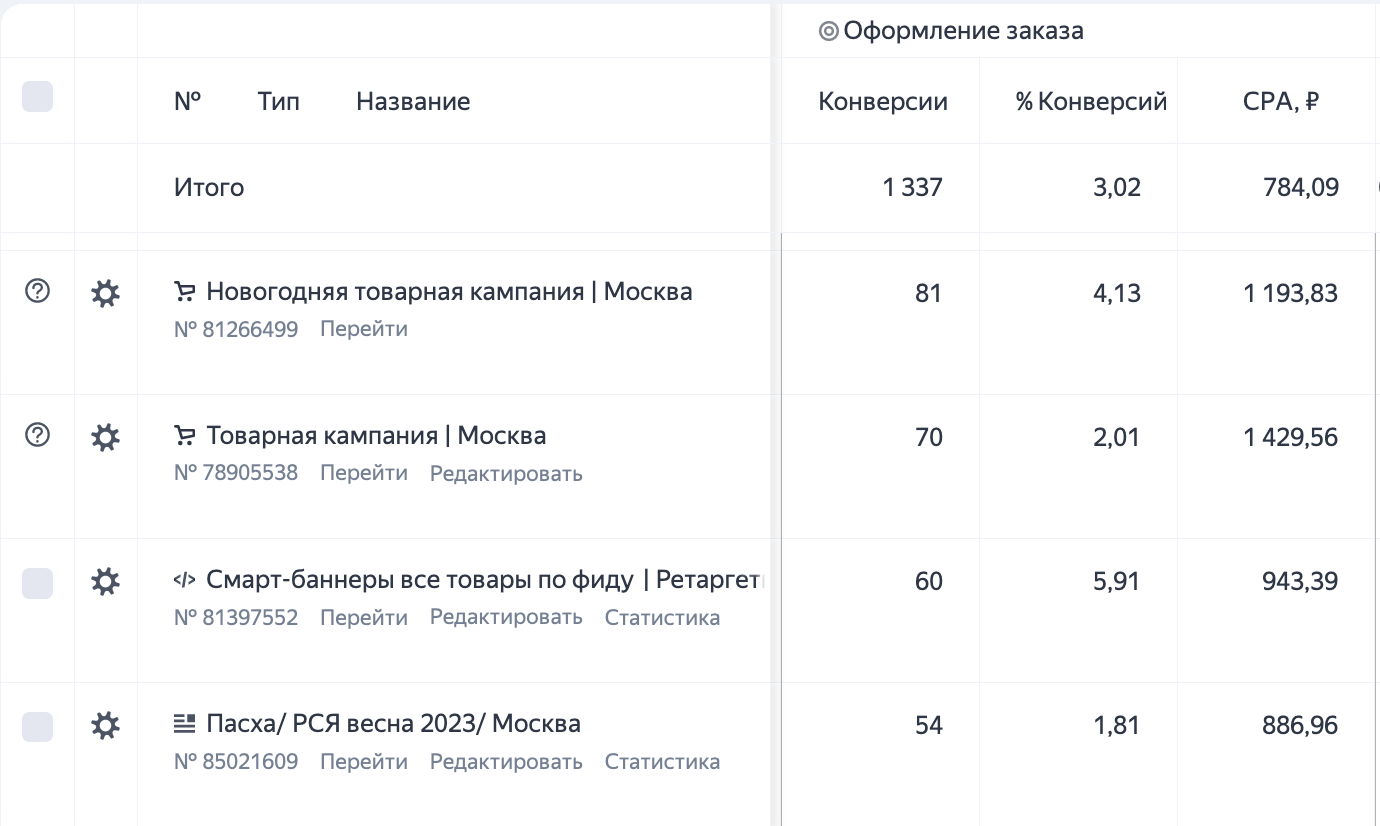Click question mark icon beside Новогодняя товарная кампания
1380x826 pixels.
coord(37,291)
